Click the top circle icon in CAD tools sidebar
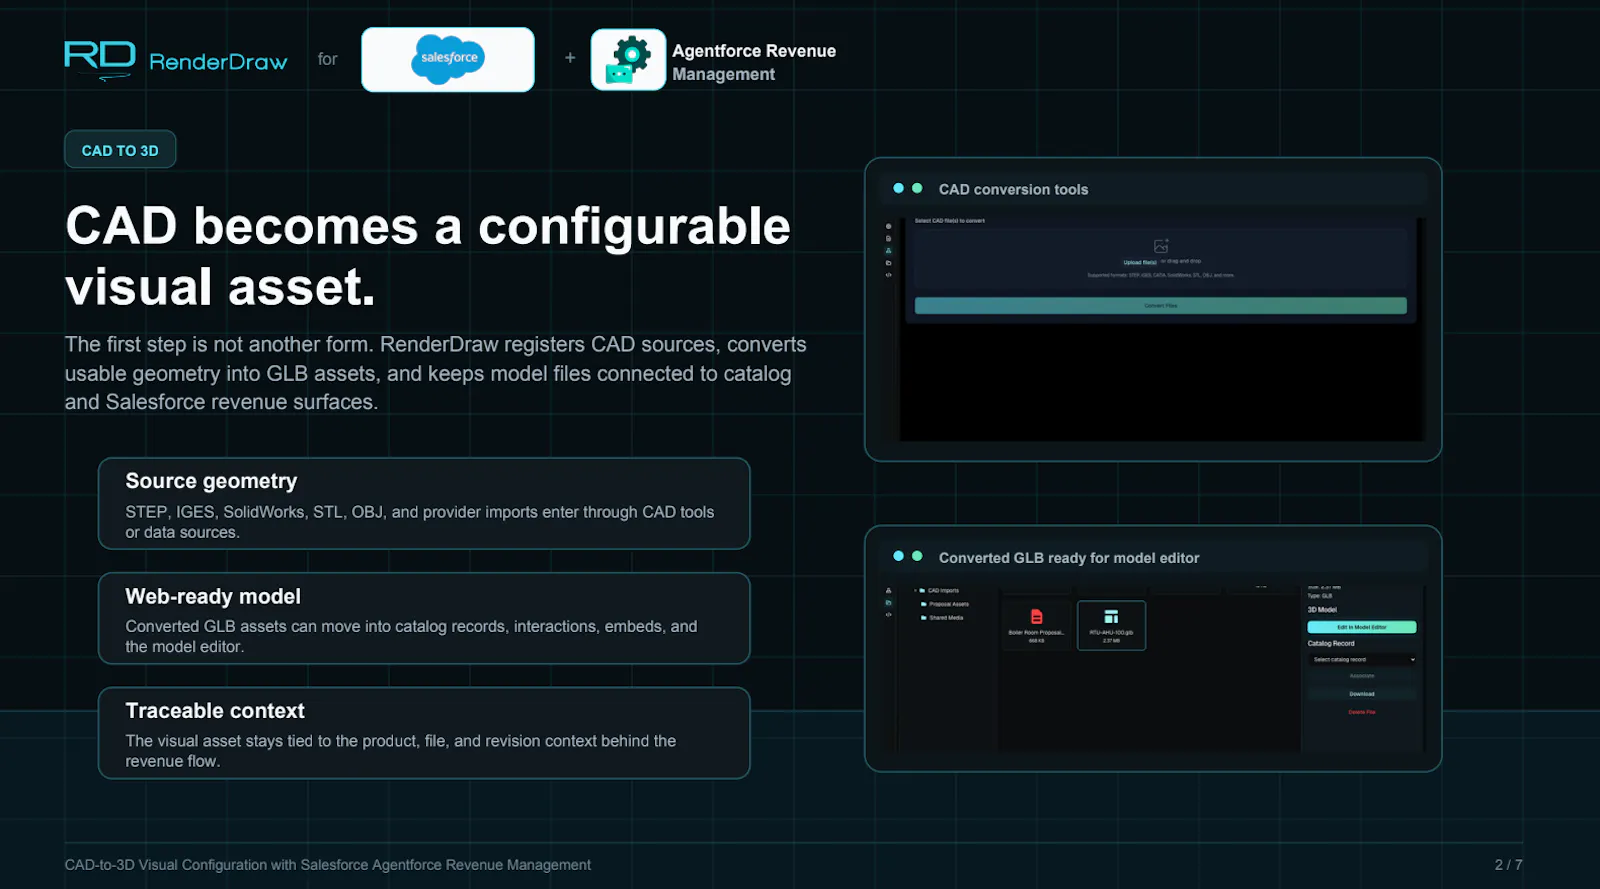 pyautogui.click(x=888, y=226)
